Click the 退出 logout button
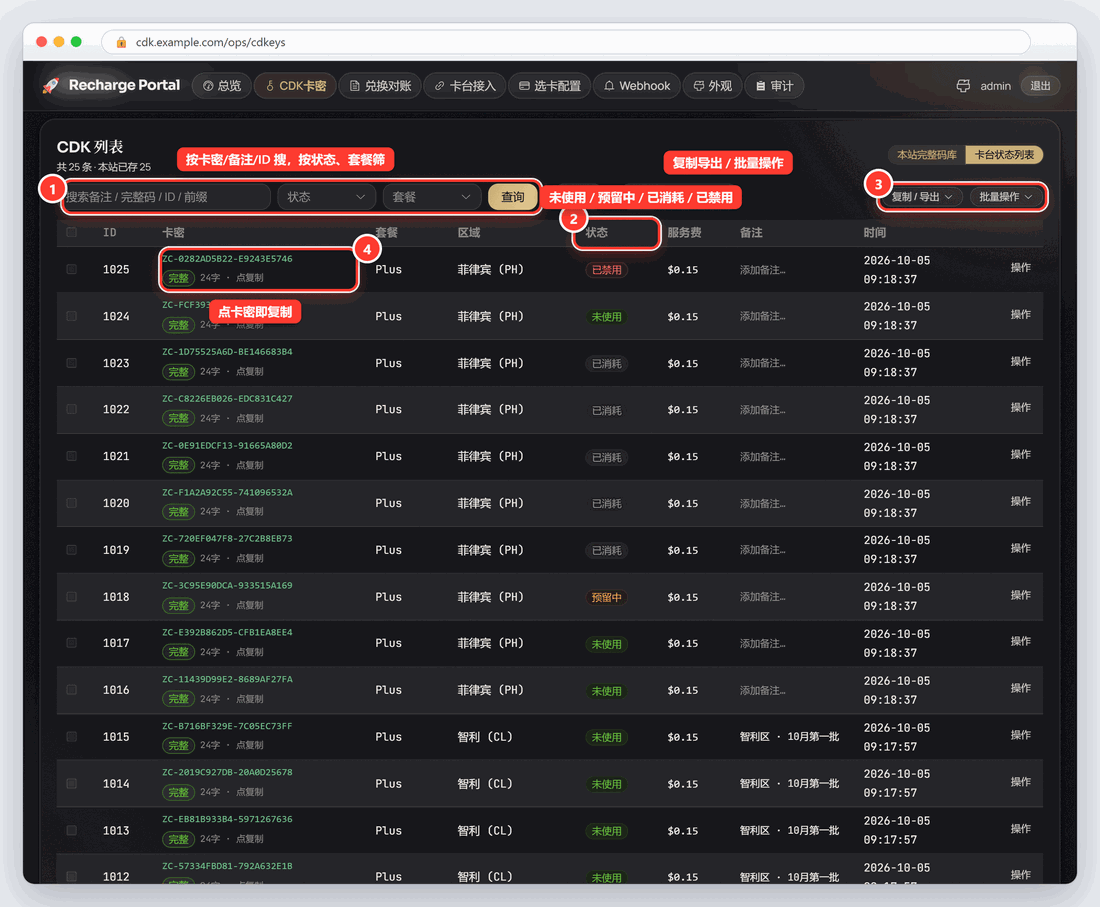 pos(1040,86)
